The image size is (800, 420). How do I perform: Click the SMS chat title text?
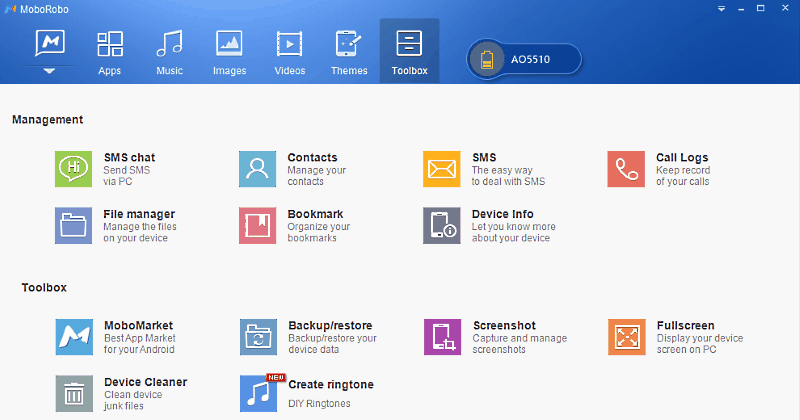click(x=130, y=158)
